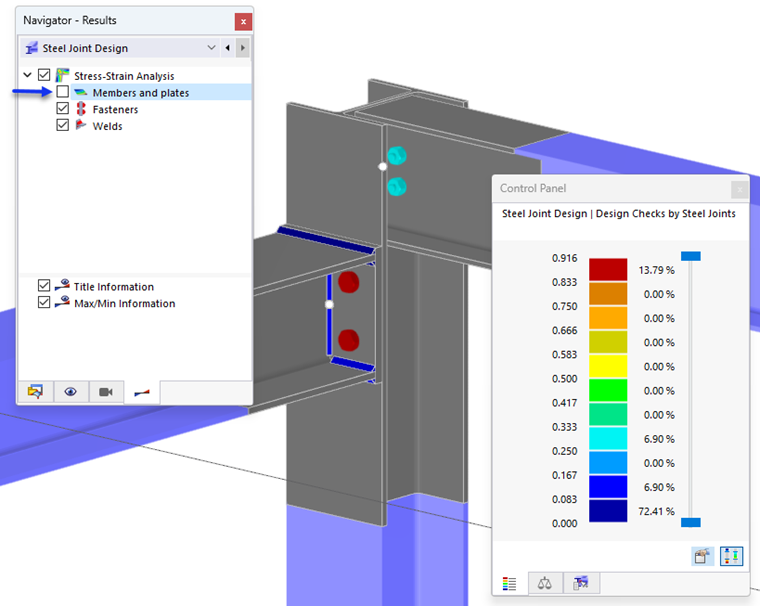Select the Max/Min Information label
This screenshot has width=760, height=606.
tap(125, 303)
